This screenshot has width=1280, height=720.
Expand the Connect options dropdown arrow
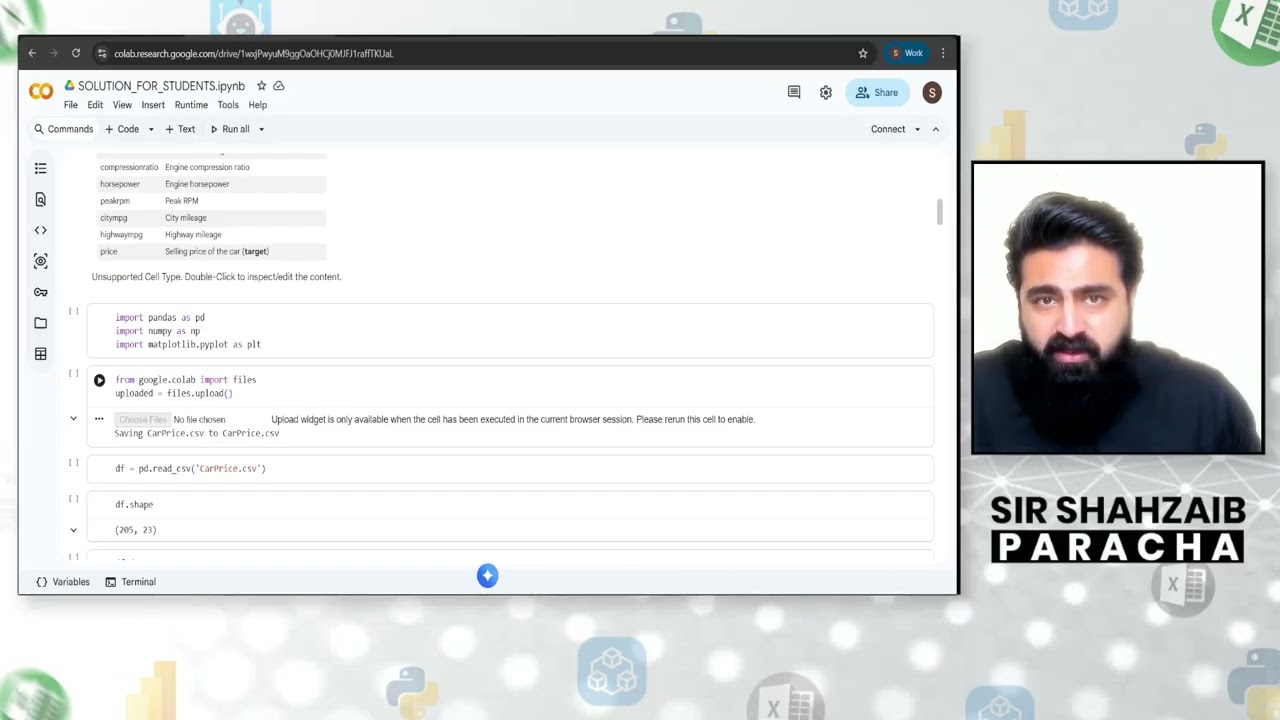point(917,129)
